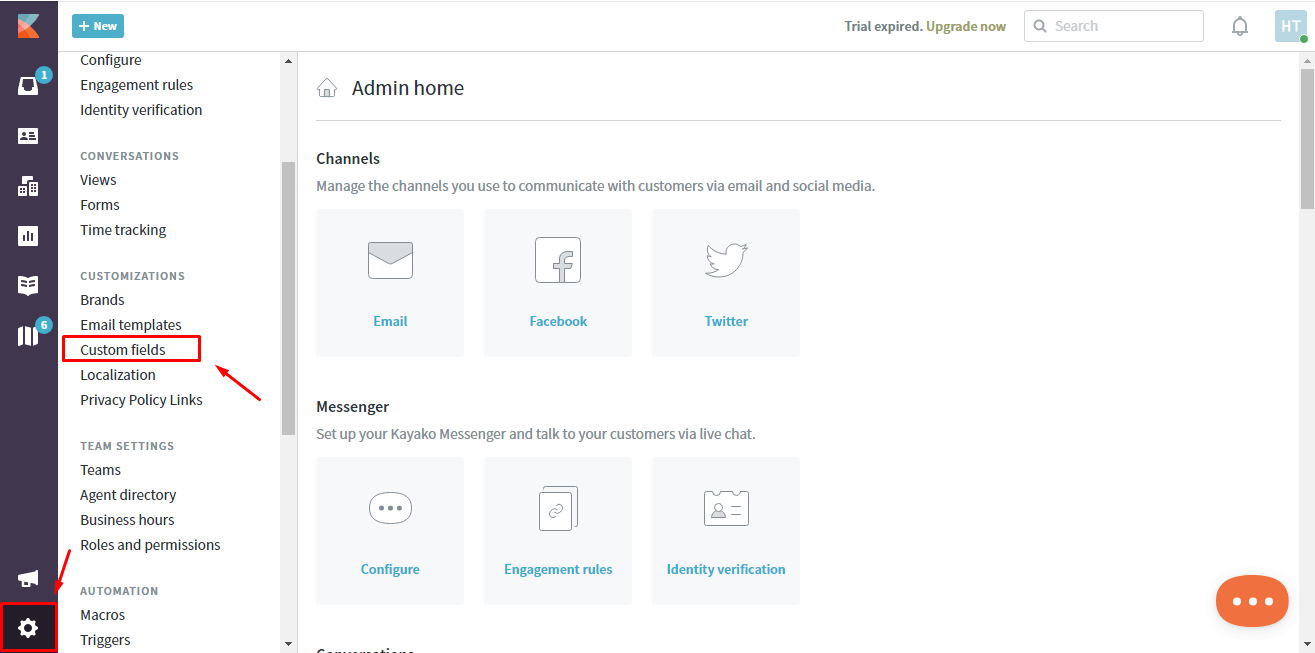Click the Email envelope icon
The height and width of the screenshot is (653, 1315).
coord(390,260)
